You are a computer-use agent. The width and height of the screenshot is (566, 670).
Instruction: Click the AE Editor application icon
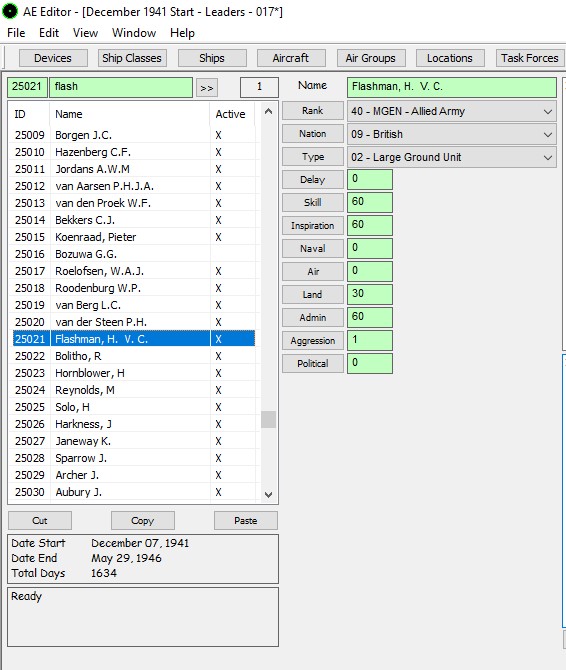click(10, 11)
